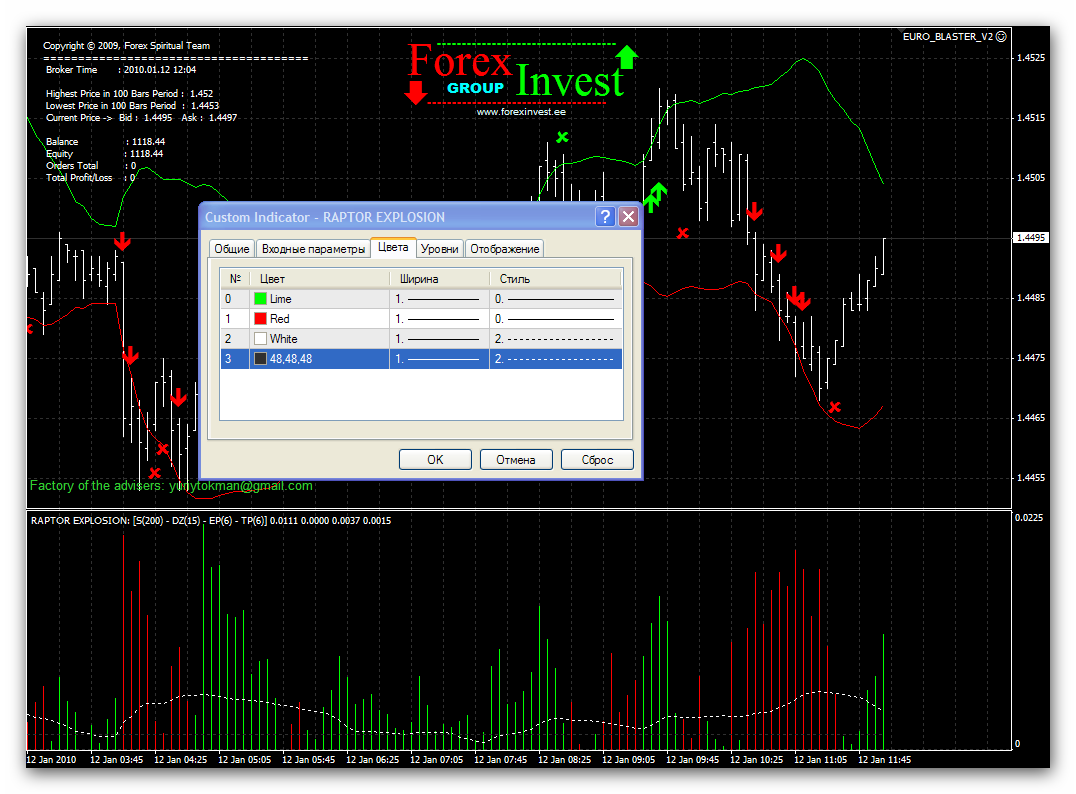This screenshot has height=794, width=1076.
Task: Click the Lime color swatch
Action: (x=260, y=299)
